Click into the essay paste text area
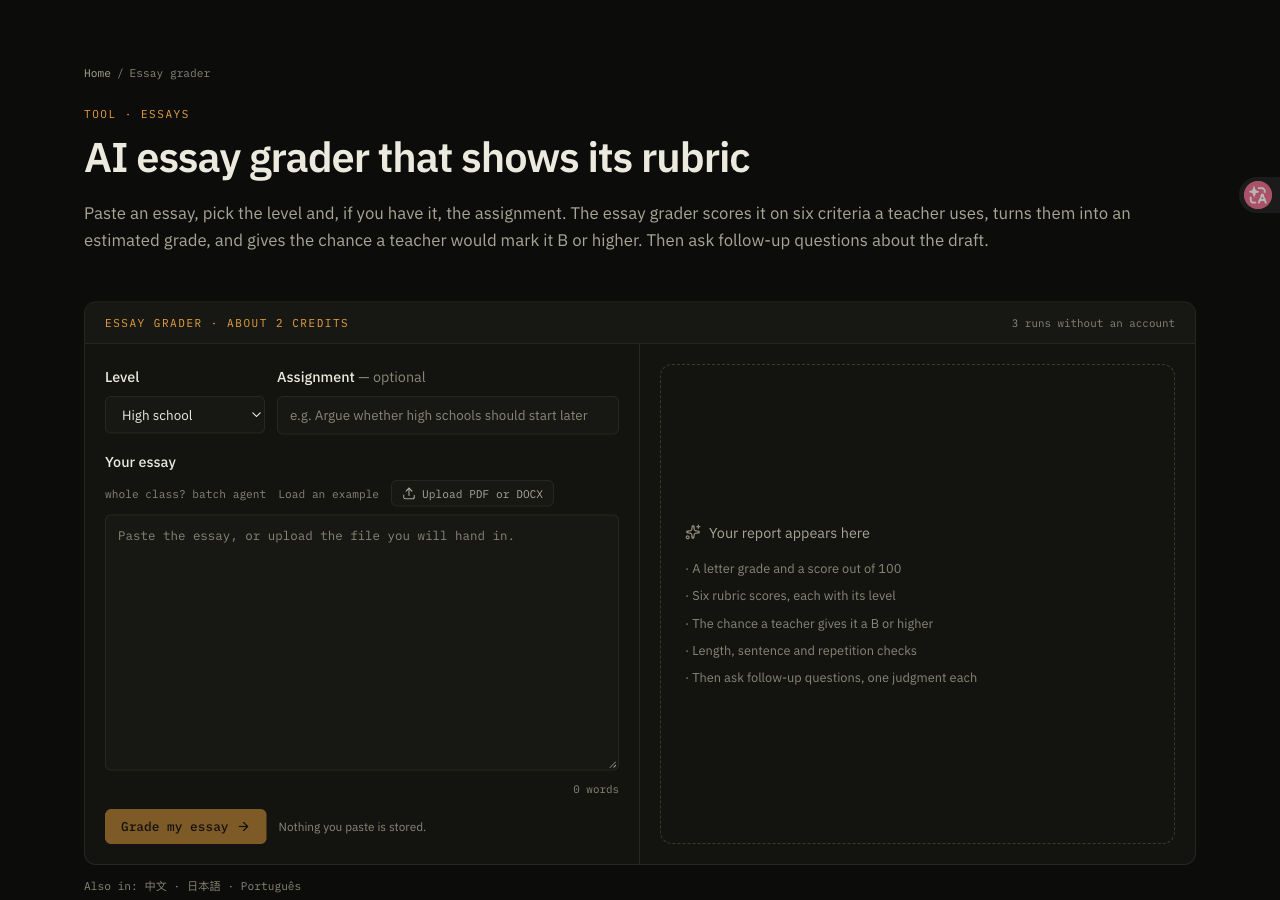This screenshot has width=1280, height=900. tap(362, 642)
